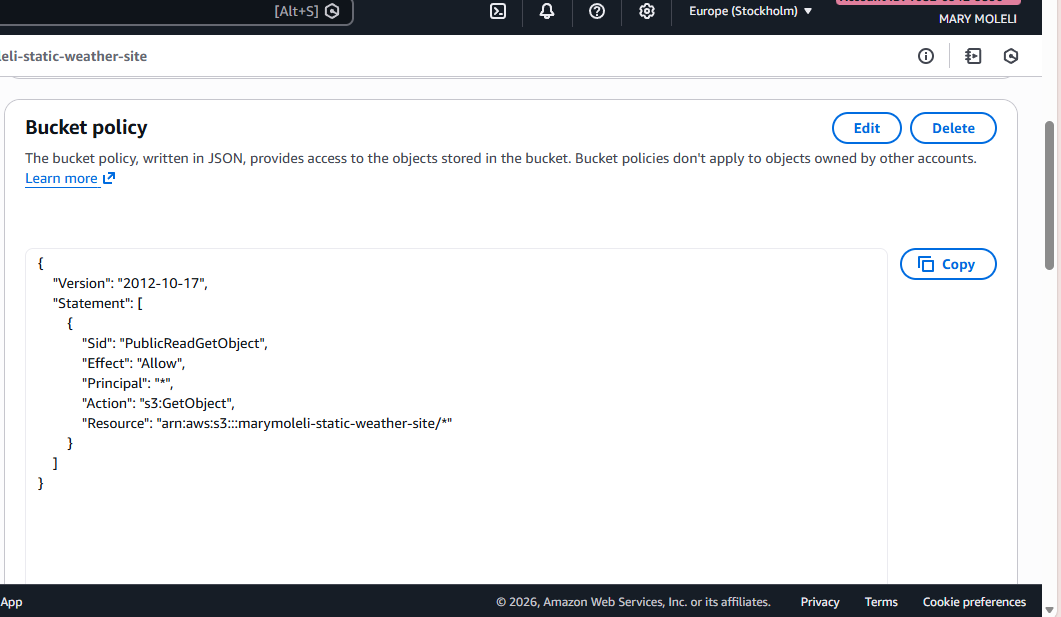
Task: Open the Terms link in the footer
Action: click(881, 602)
